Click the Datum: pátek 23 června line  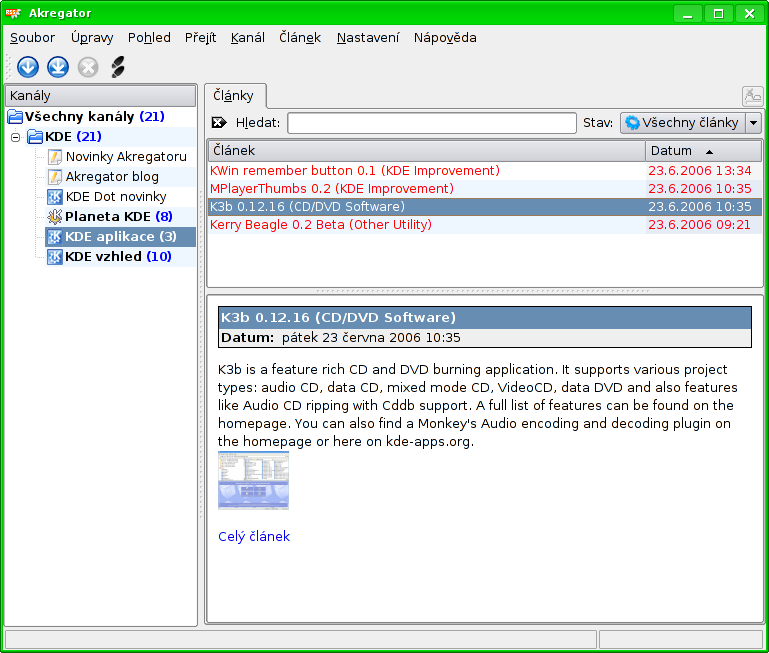pos(341,338)
